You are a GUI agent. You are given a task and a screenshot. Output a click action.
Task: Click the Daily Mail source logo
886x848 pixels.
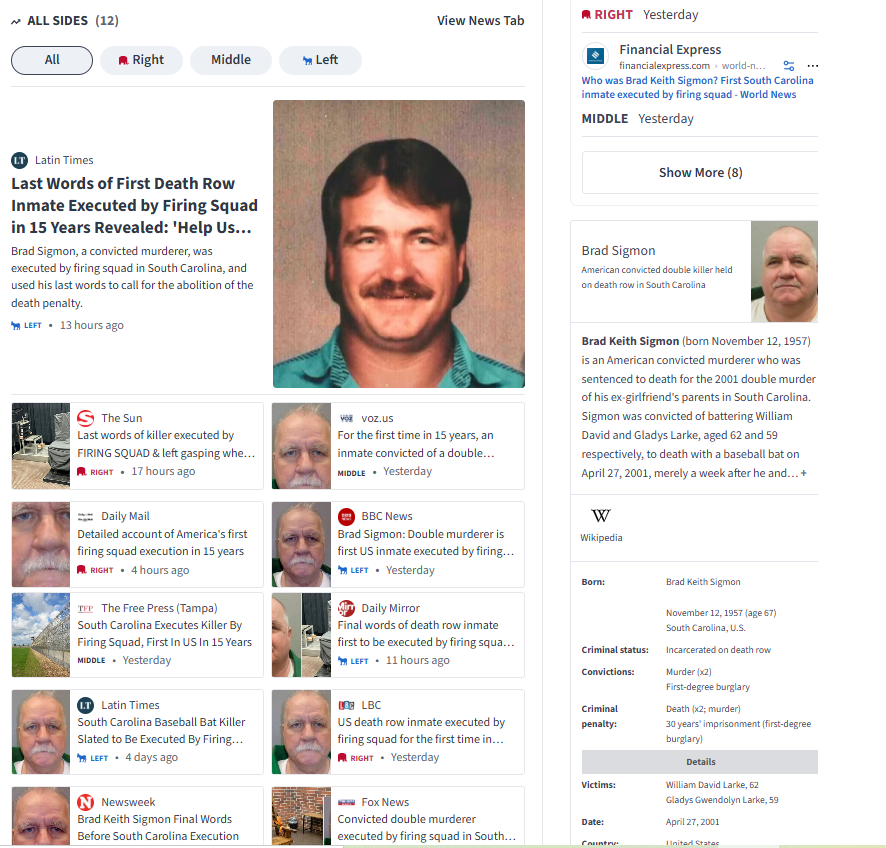[85, 516]
